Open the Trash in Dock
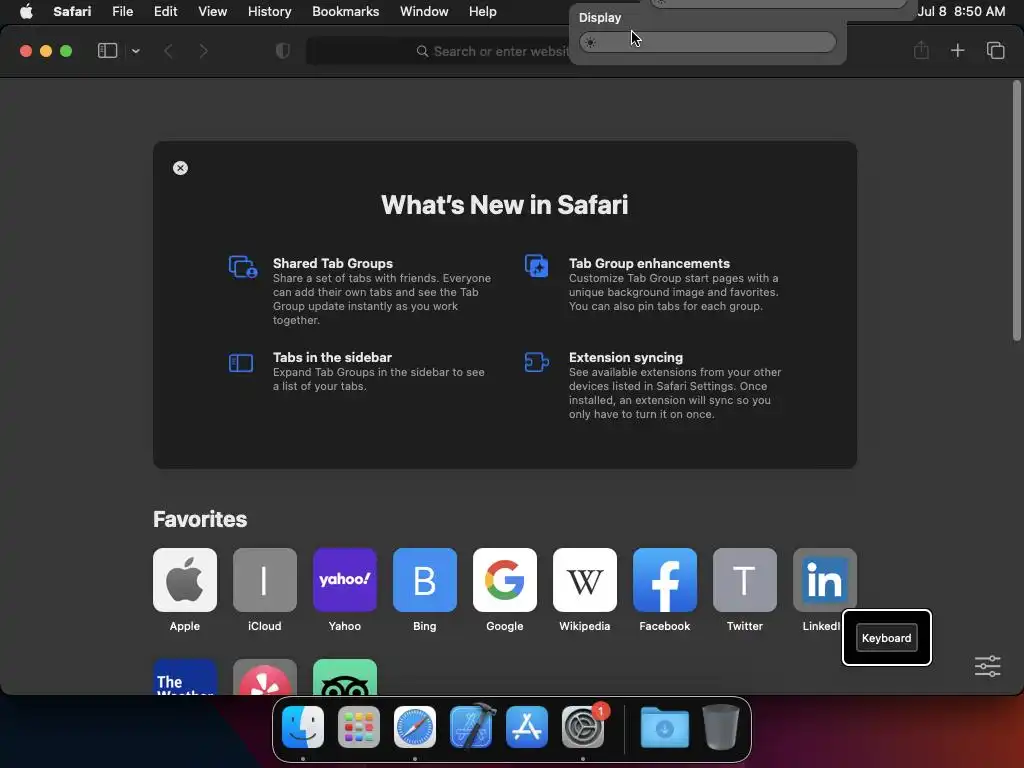This screenshot has height=768, width=1024. pos(720,727)
